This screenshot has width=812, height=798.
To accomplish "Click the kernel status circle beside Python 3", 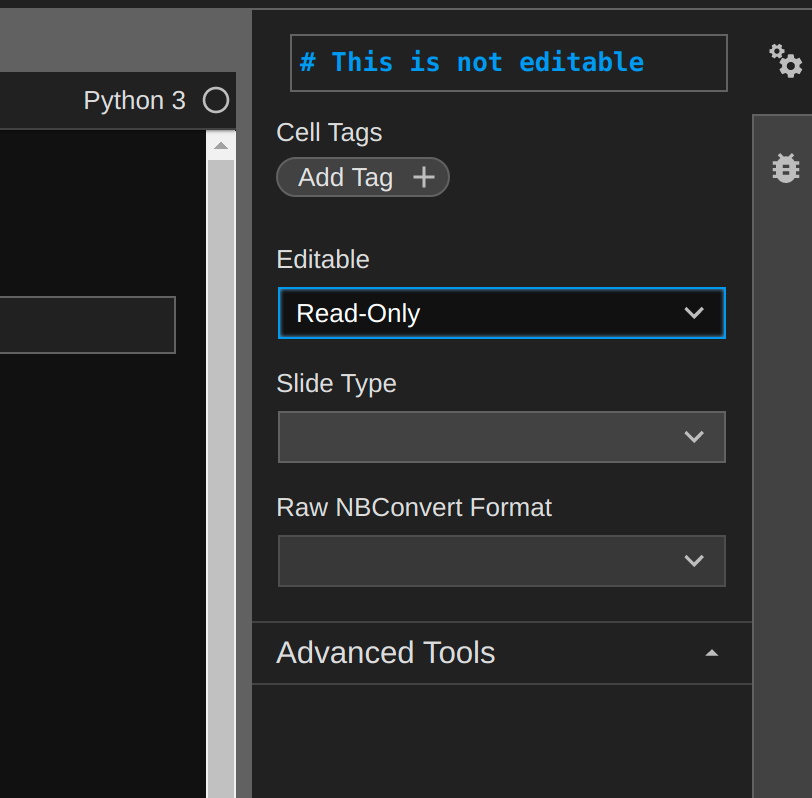I will [215, 100].
